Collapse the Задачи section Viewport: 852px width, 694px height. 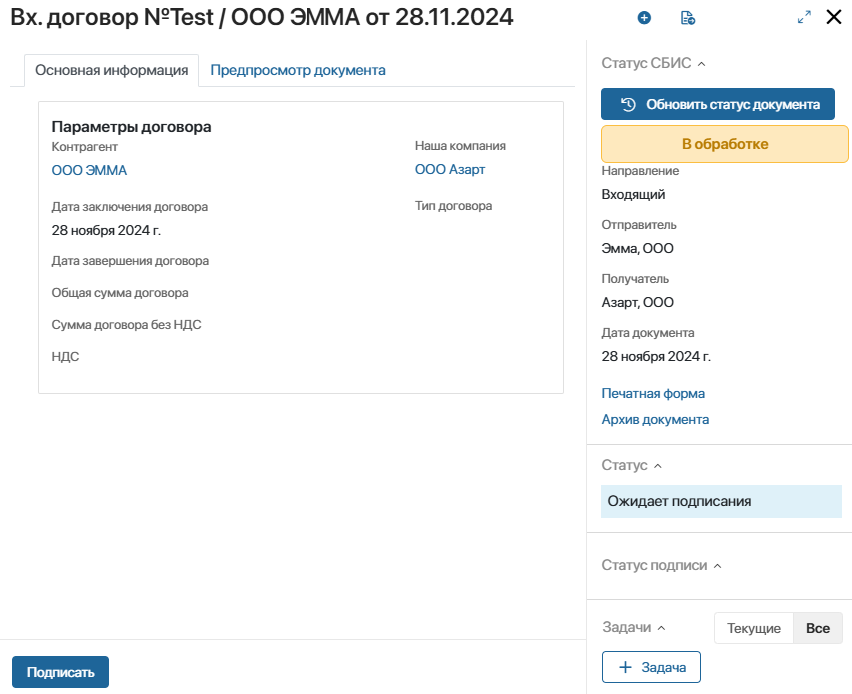coord(661,628)
